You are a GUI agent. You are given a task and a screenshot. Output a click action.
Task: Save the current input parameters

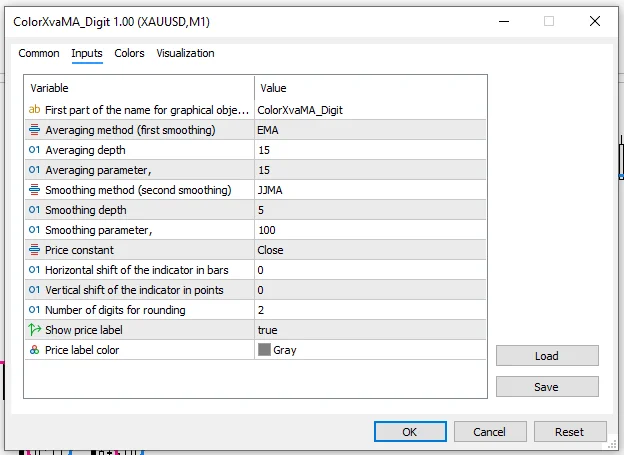(x=547, y=387)
